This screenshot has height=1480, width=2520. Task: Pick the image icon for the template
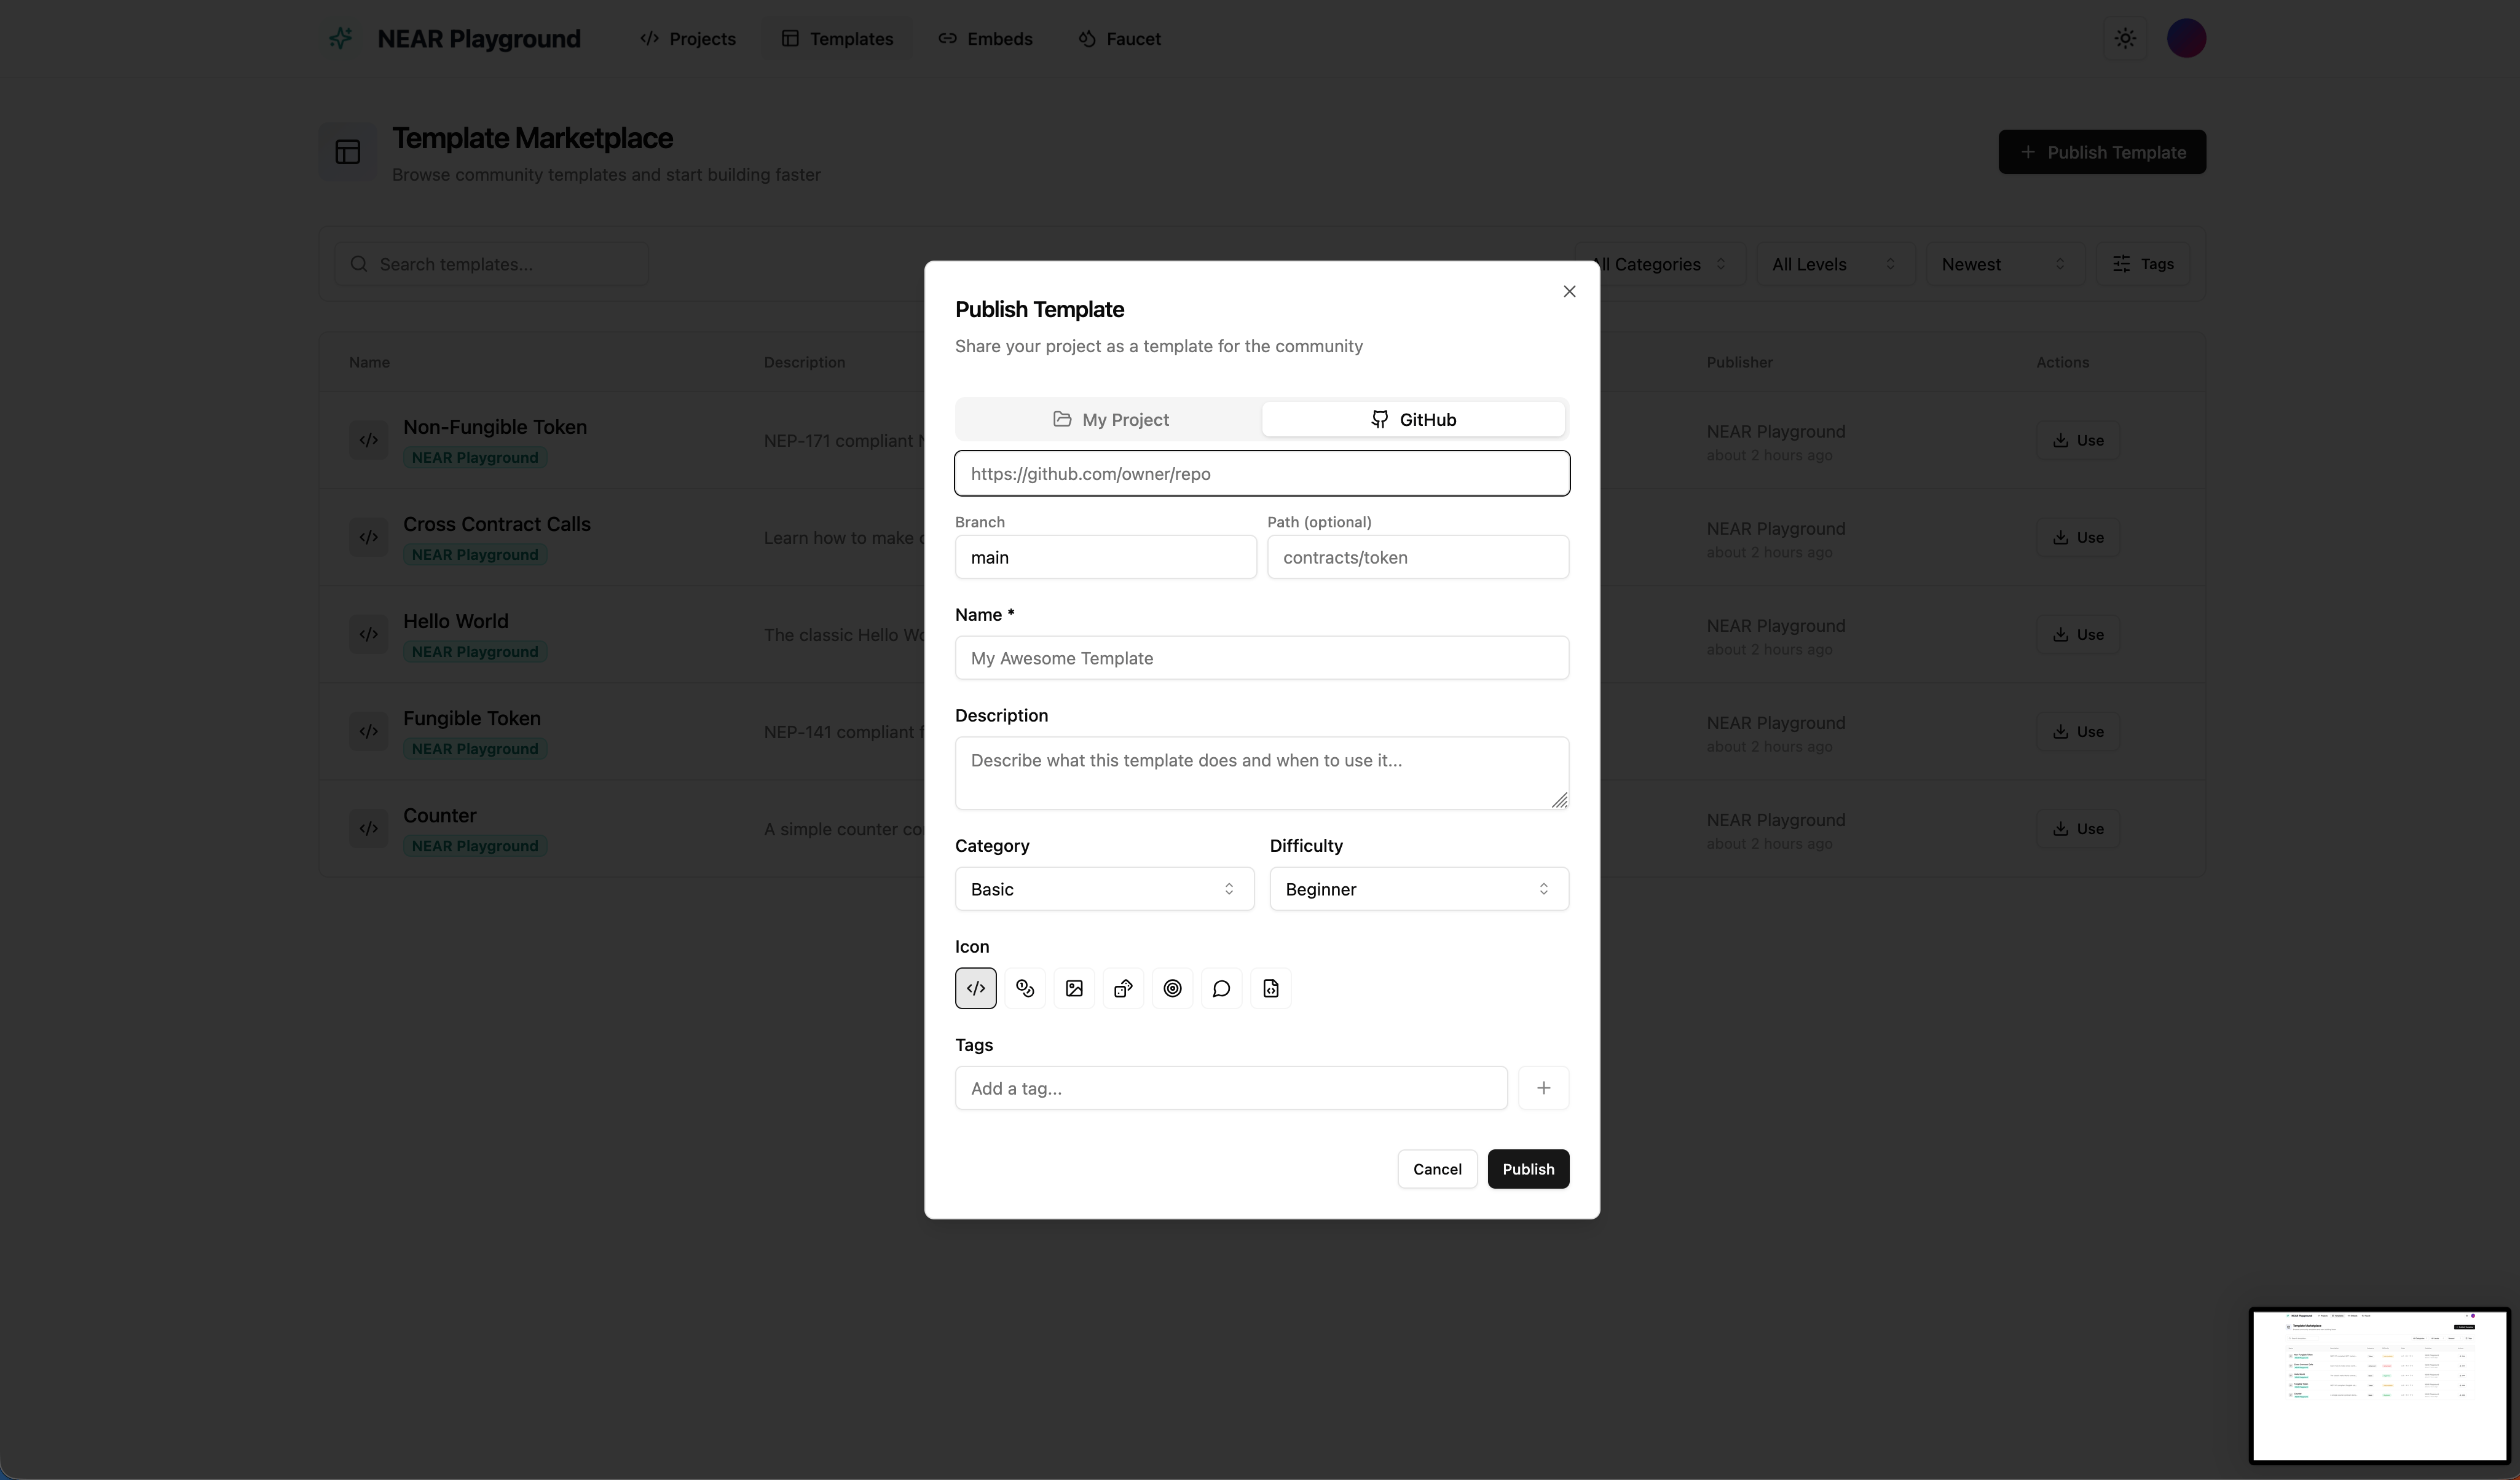pyautogui.click(x=1074, y=988)
